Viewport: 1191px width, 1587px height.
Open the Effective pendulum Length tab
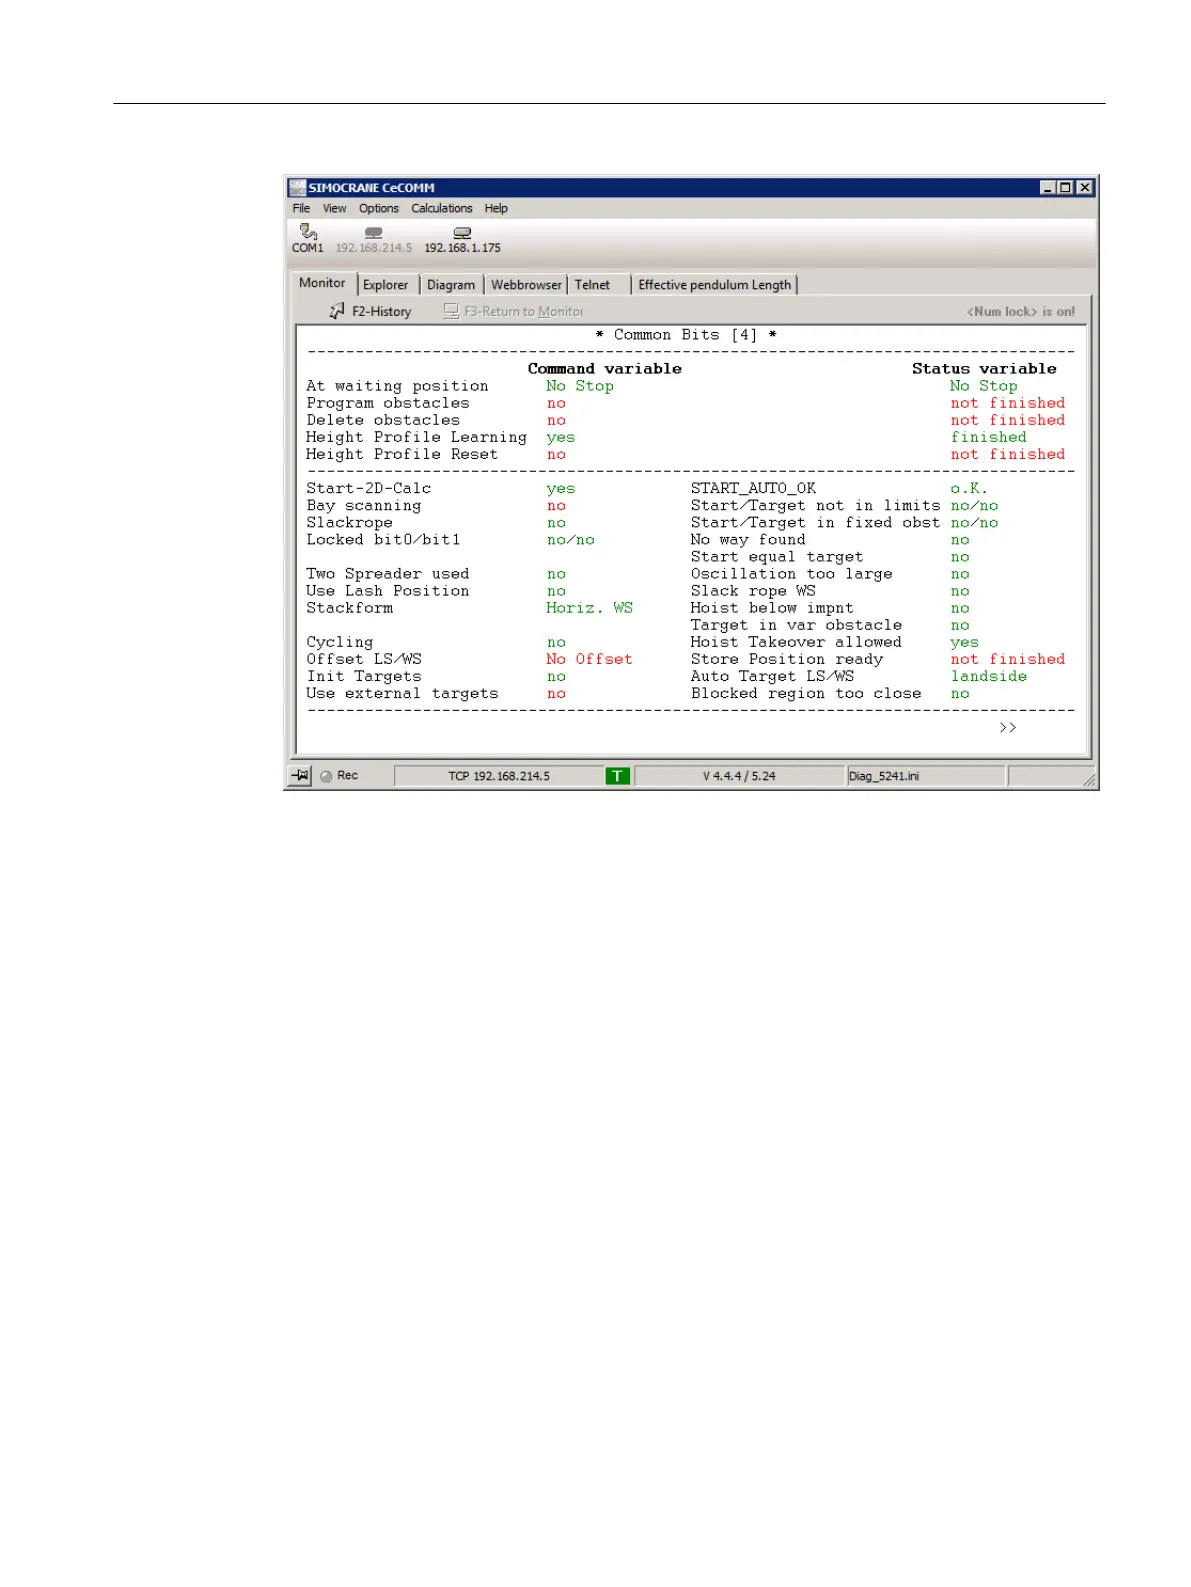715,285
